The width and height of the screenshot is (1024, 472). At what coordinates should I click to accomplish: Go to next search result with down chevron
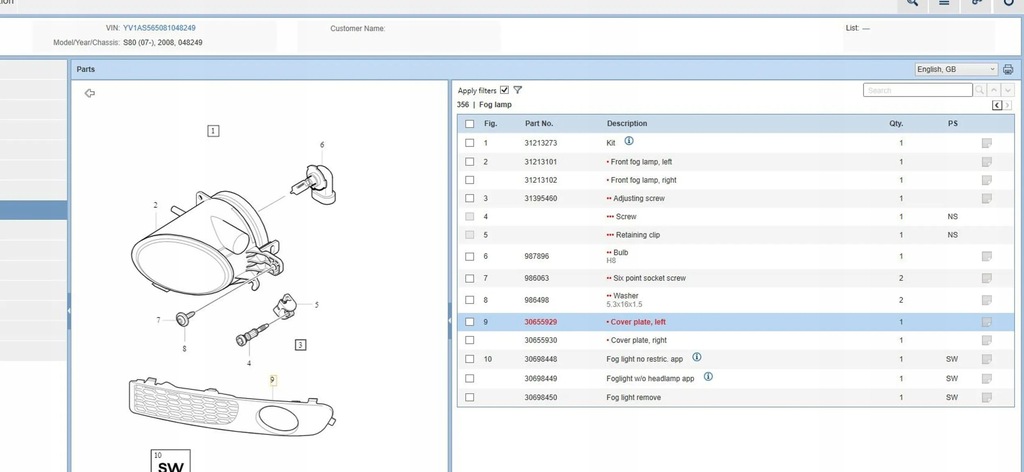coord(1008,90)
